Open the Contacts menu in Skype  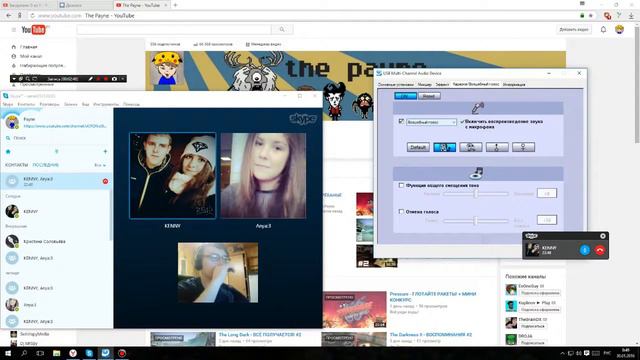click(26, 104)
